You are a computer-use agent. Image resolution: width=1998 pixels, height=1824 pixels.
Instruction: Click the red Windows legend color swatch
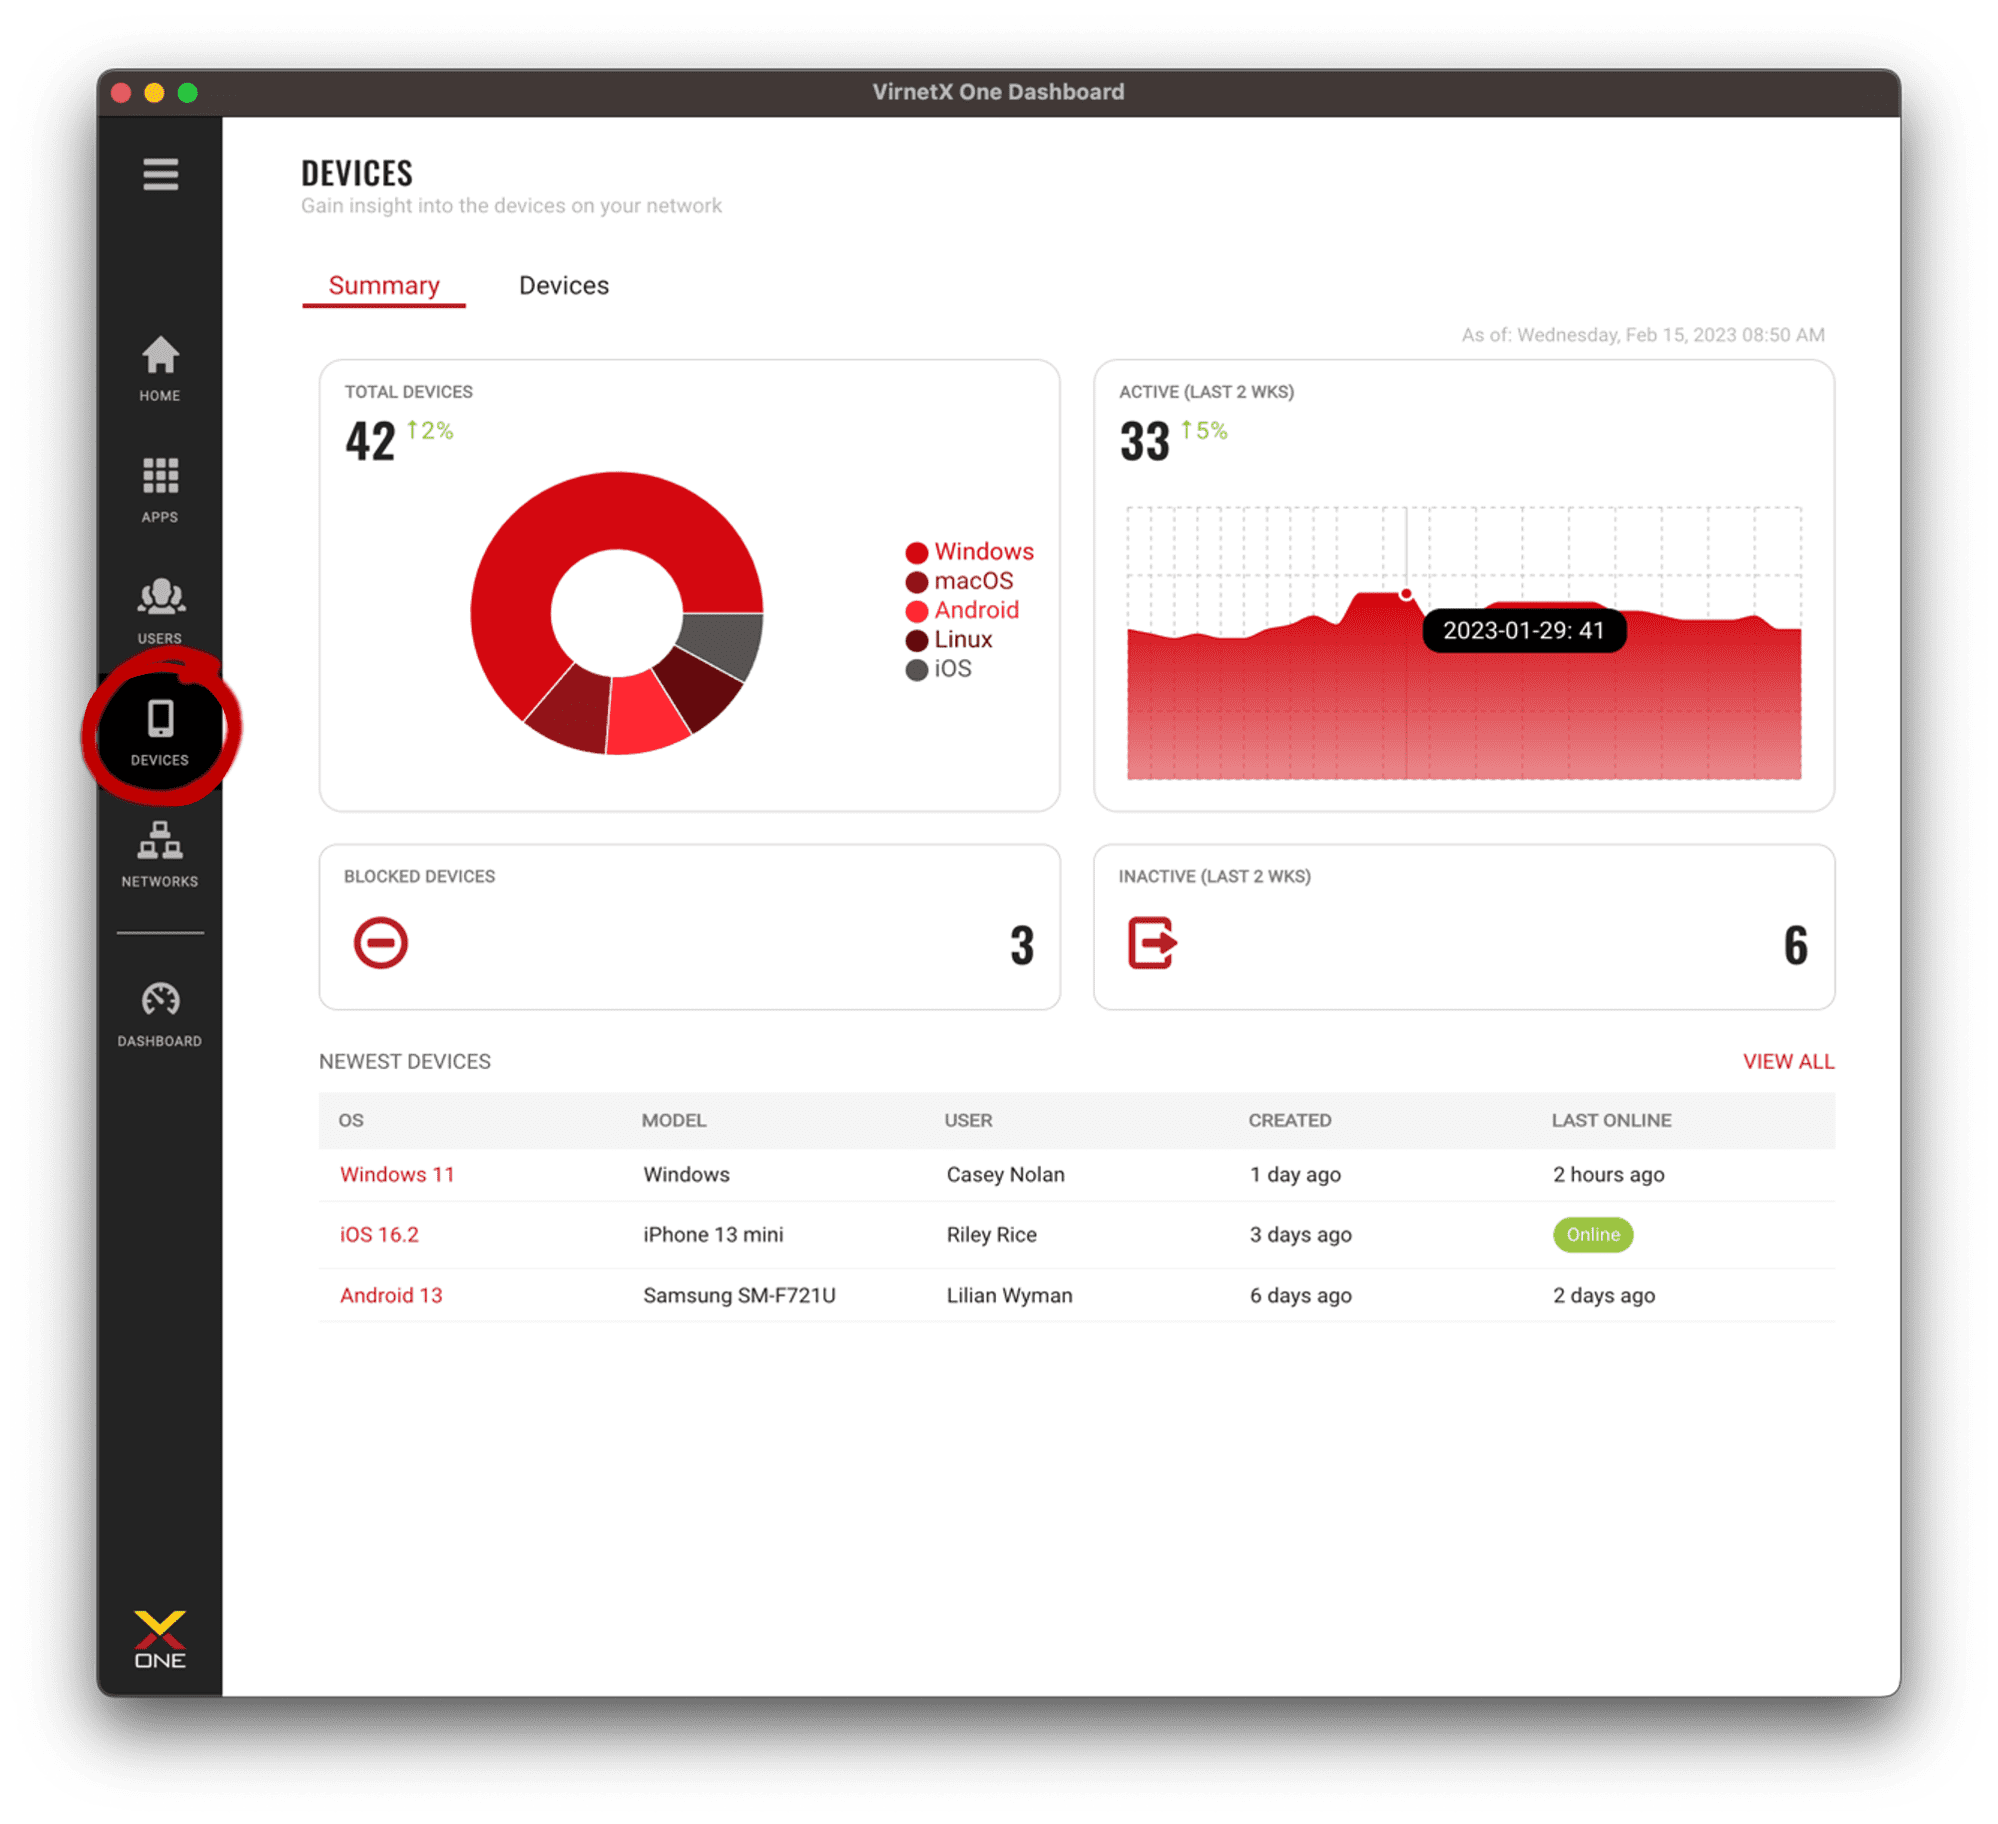point(915,551)
